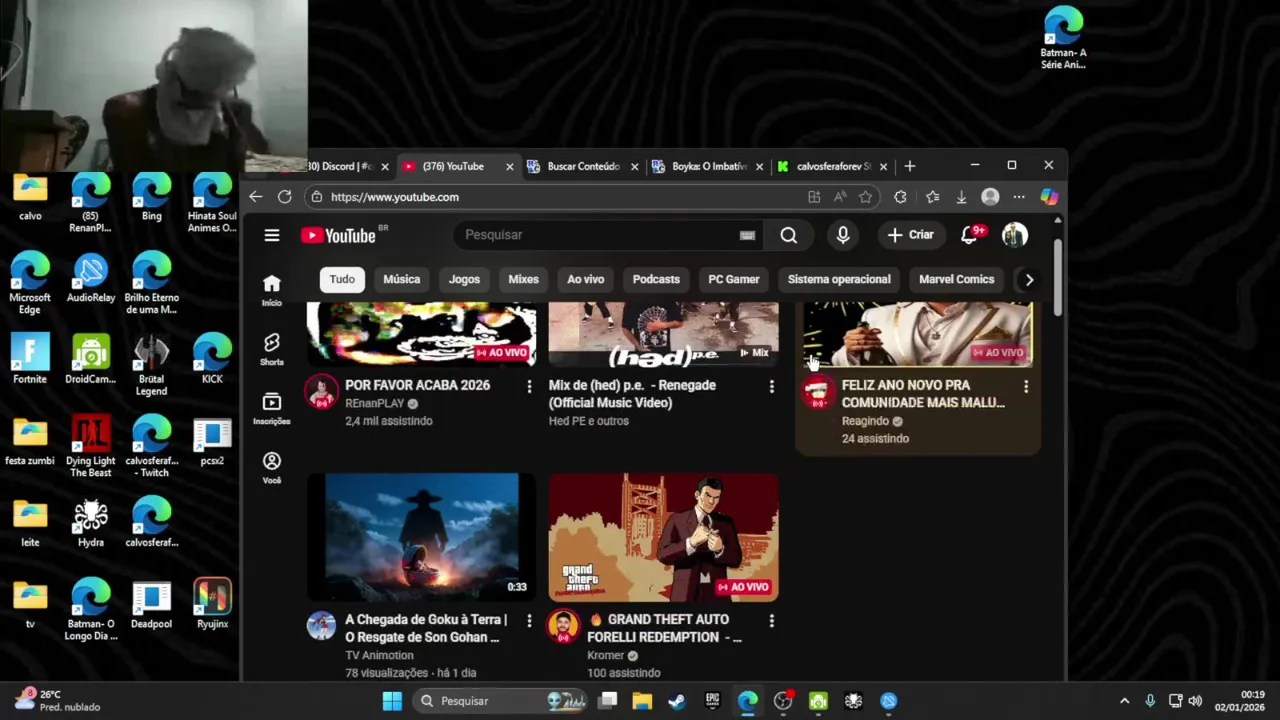Switch to calvosferaforev browser tab

[x=832, y=166]
